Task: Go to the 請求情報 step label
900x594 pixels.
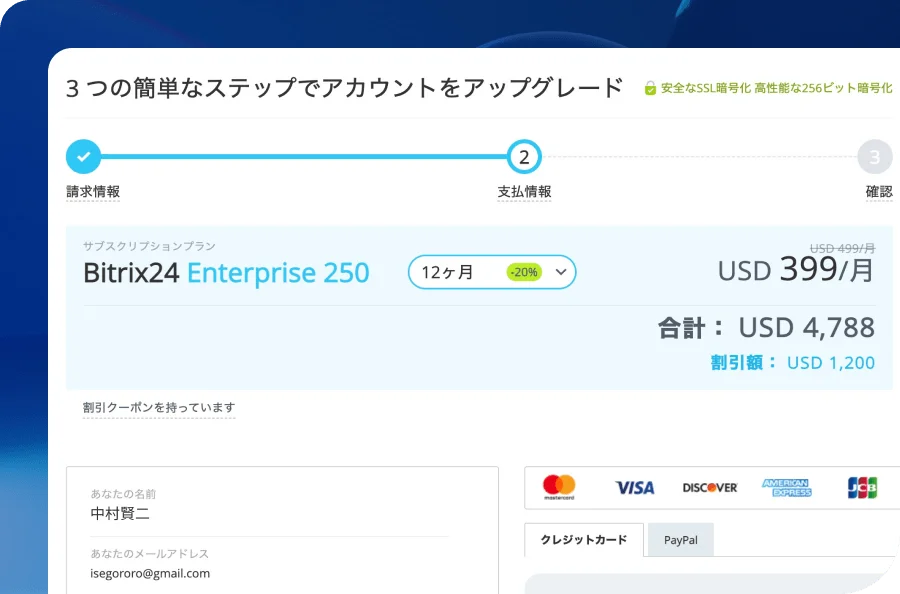Action: coord(93,192)
